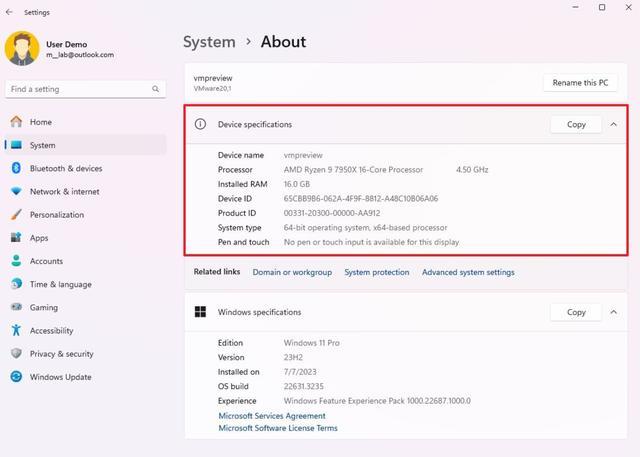Click the Windows Update sync icon

tap(16, 377)
